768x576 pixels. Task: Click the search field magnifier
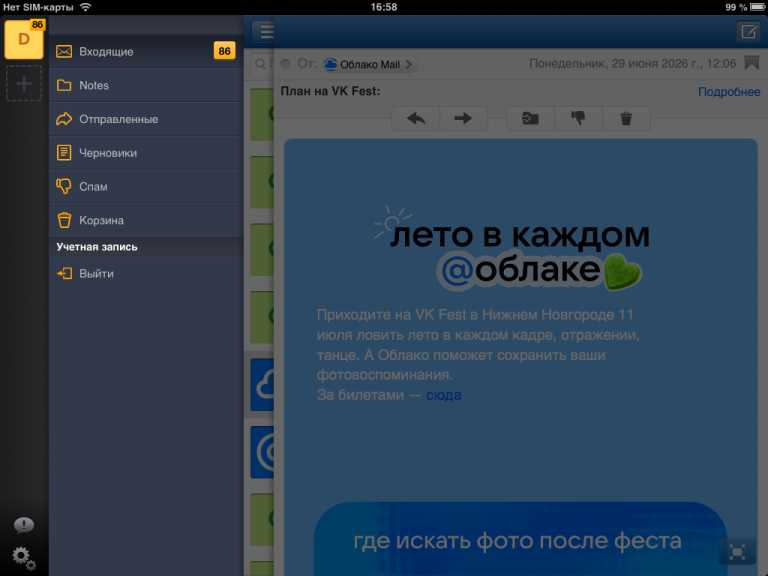point(261,64)
